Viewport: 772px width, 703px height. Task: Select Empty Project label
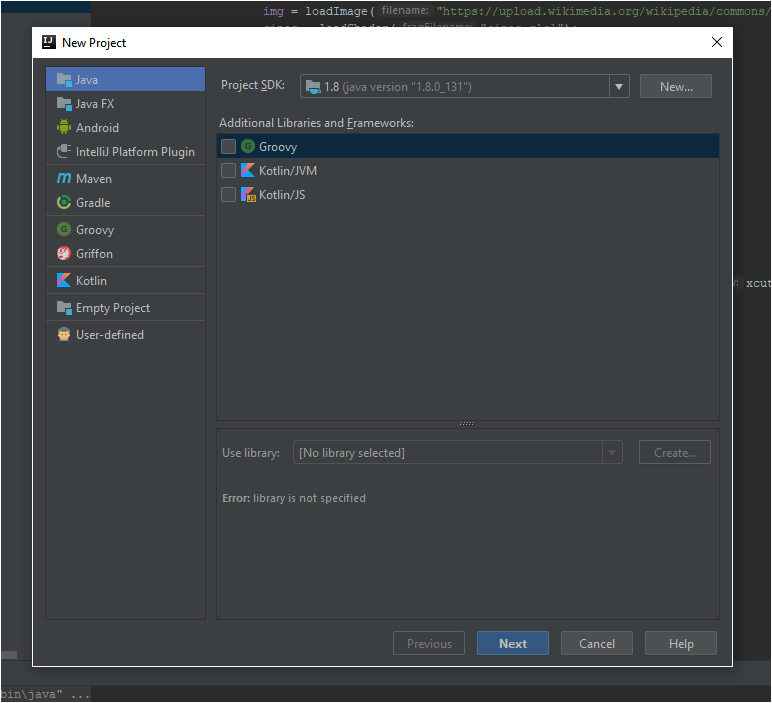tap(113, 308)
